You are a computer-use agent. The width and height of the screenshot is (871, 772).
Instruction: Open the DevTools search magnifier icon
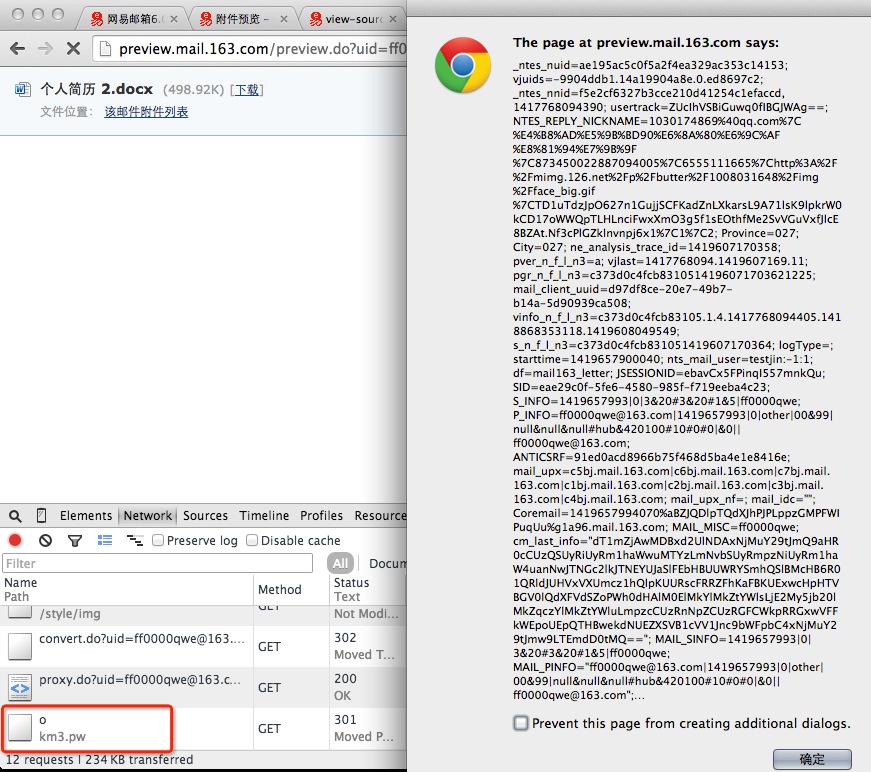pyautogui.click(x=16, y=516)
